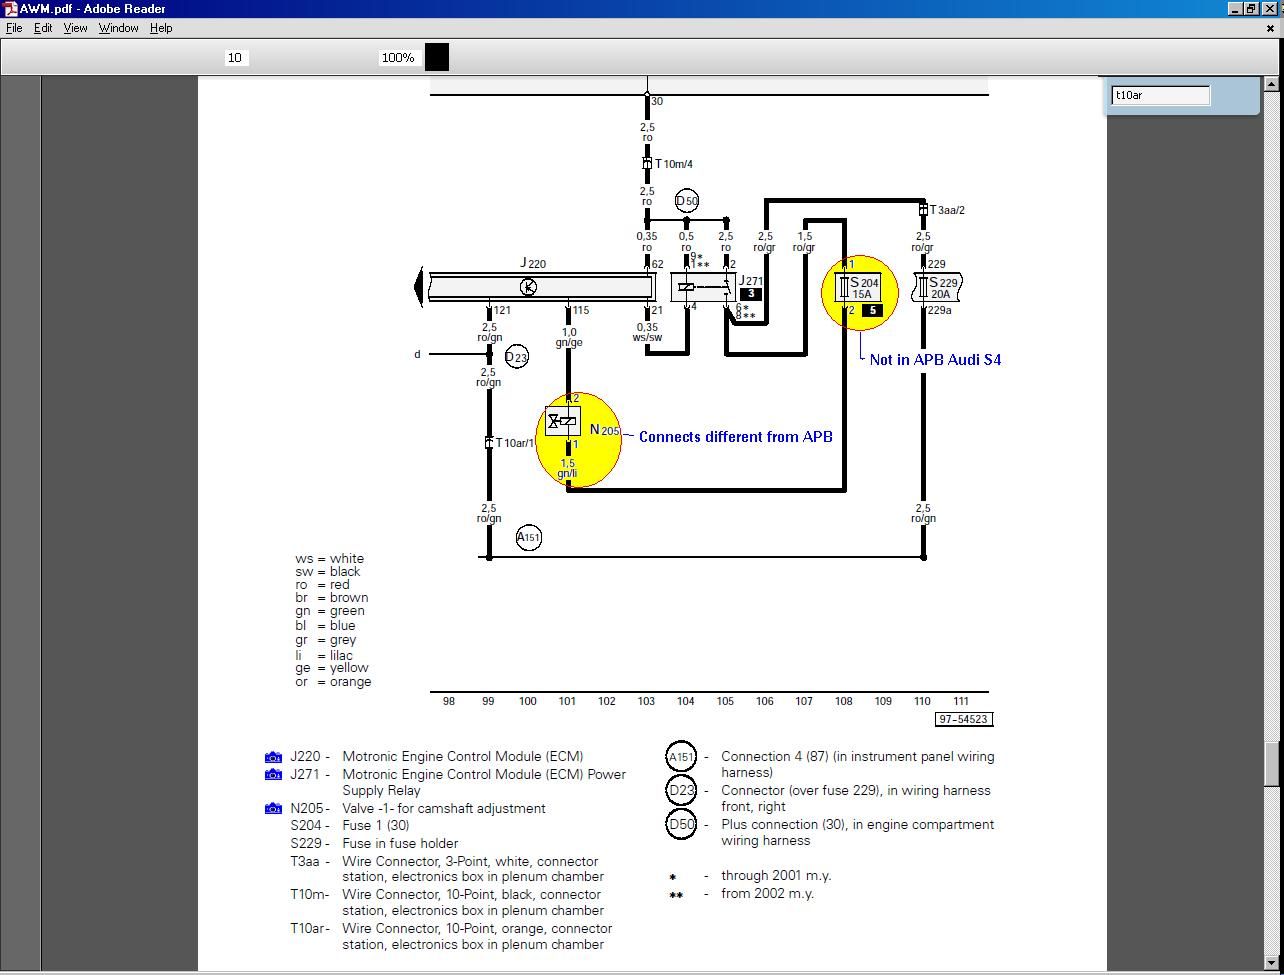Open the Window menu
This screenshot has width=1284, height=975.
tap(118, 28)
